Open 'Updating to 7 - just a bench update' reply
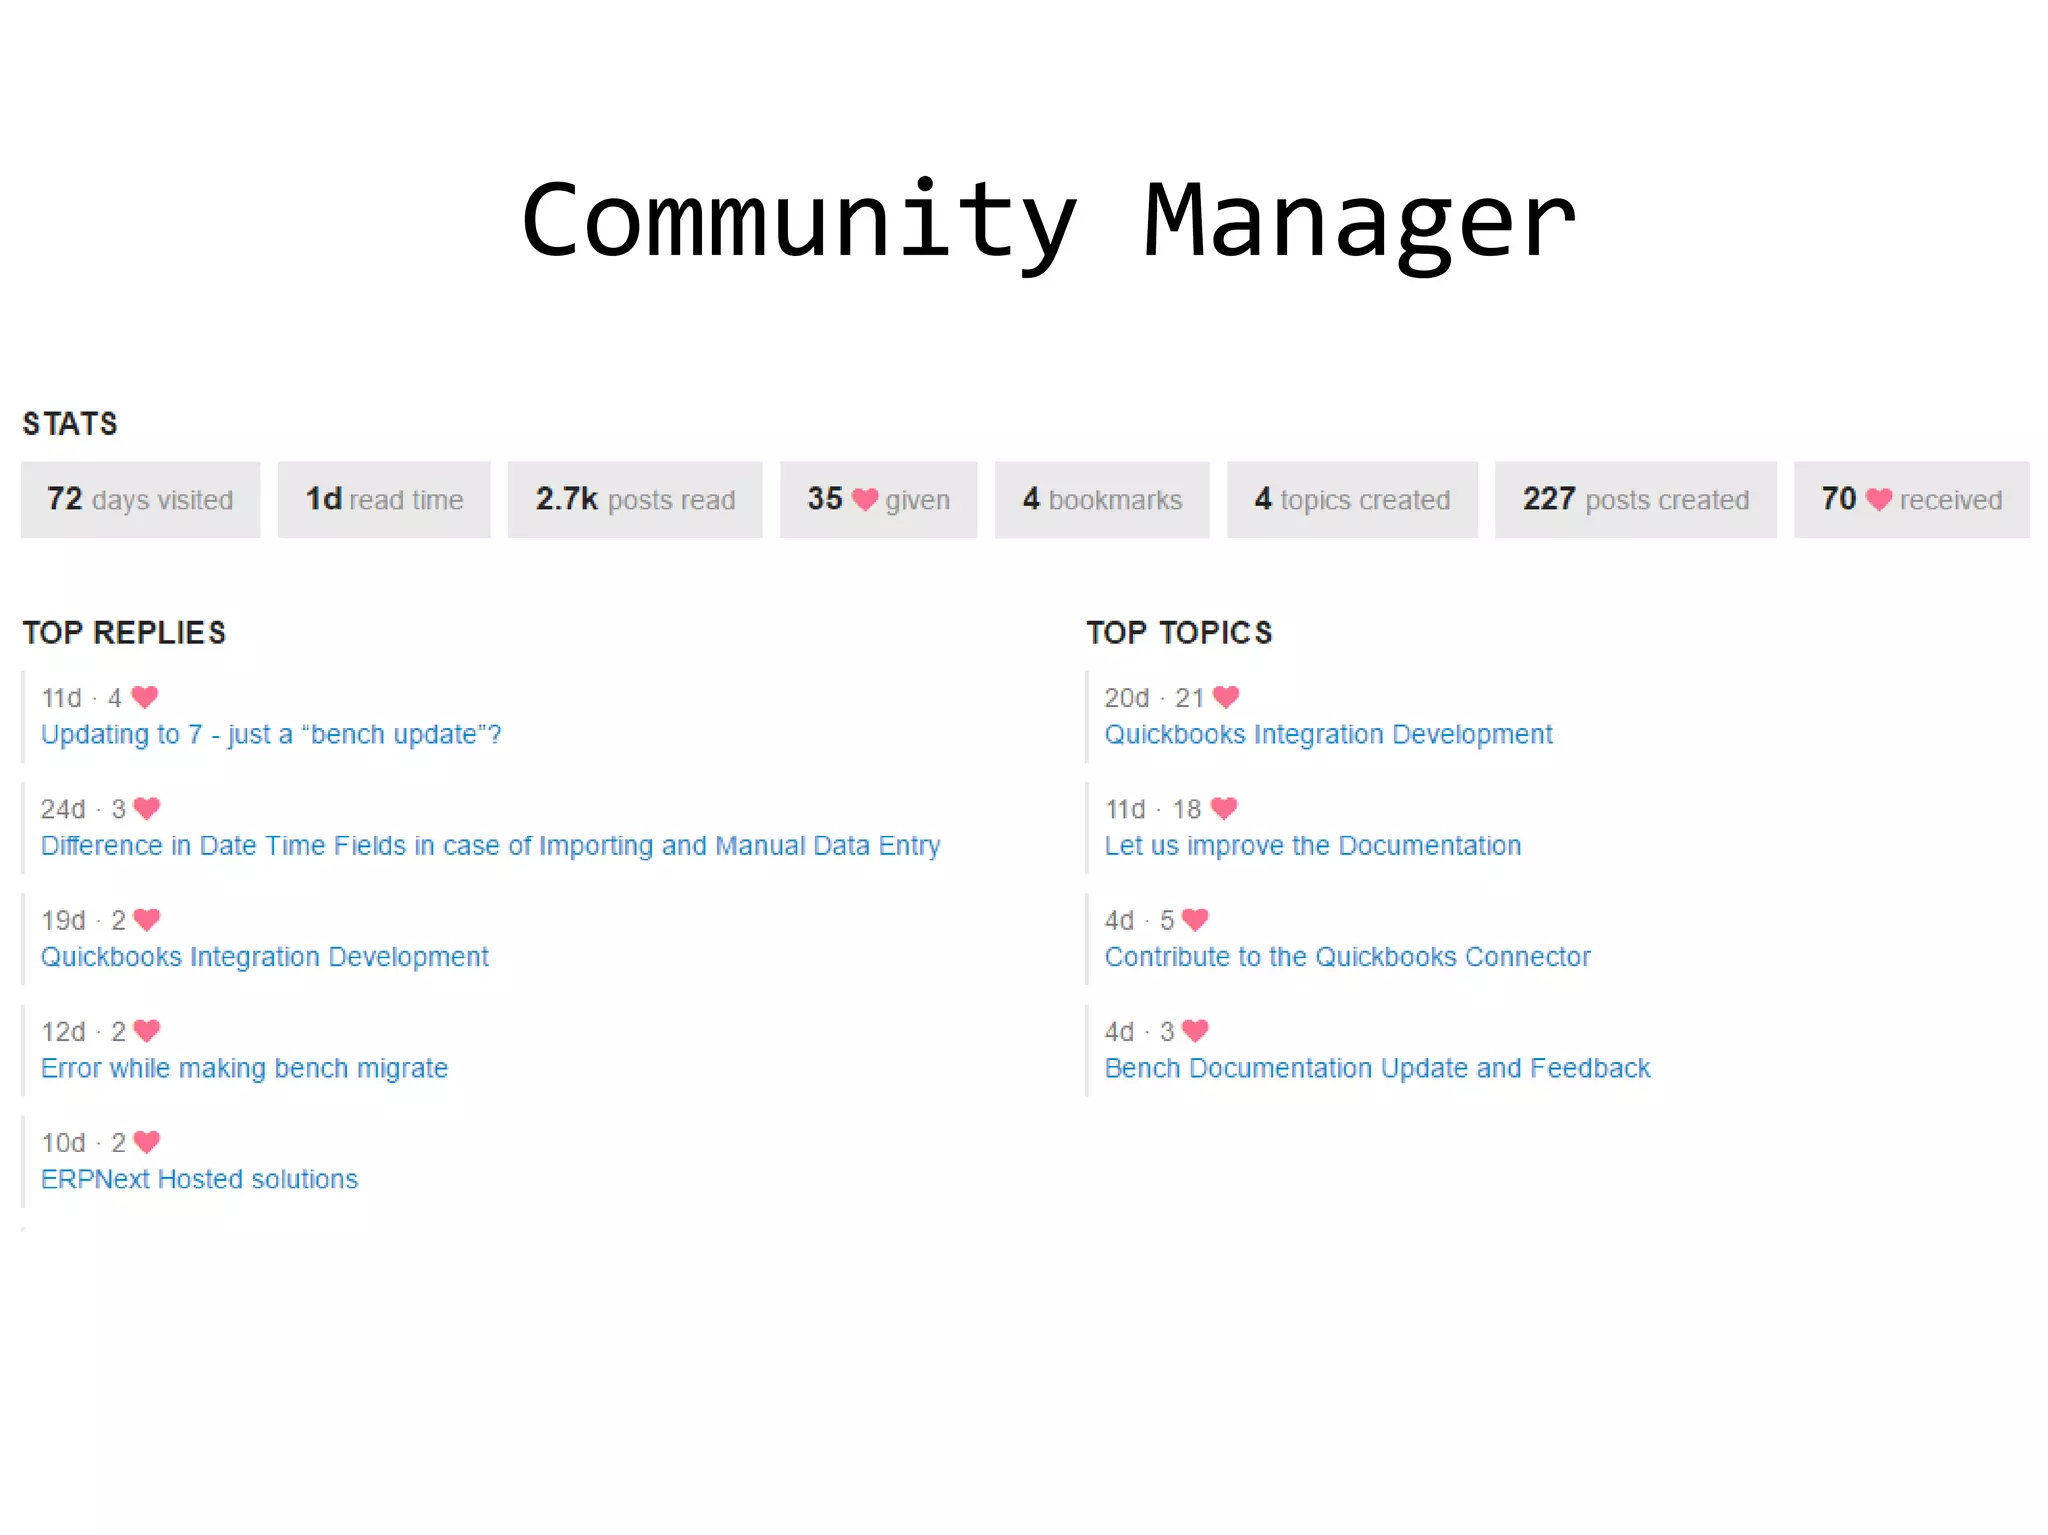 coord(271,735)
